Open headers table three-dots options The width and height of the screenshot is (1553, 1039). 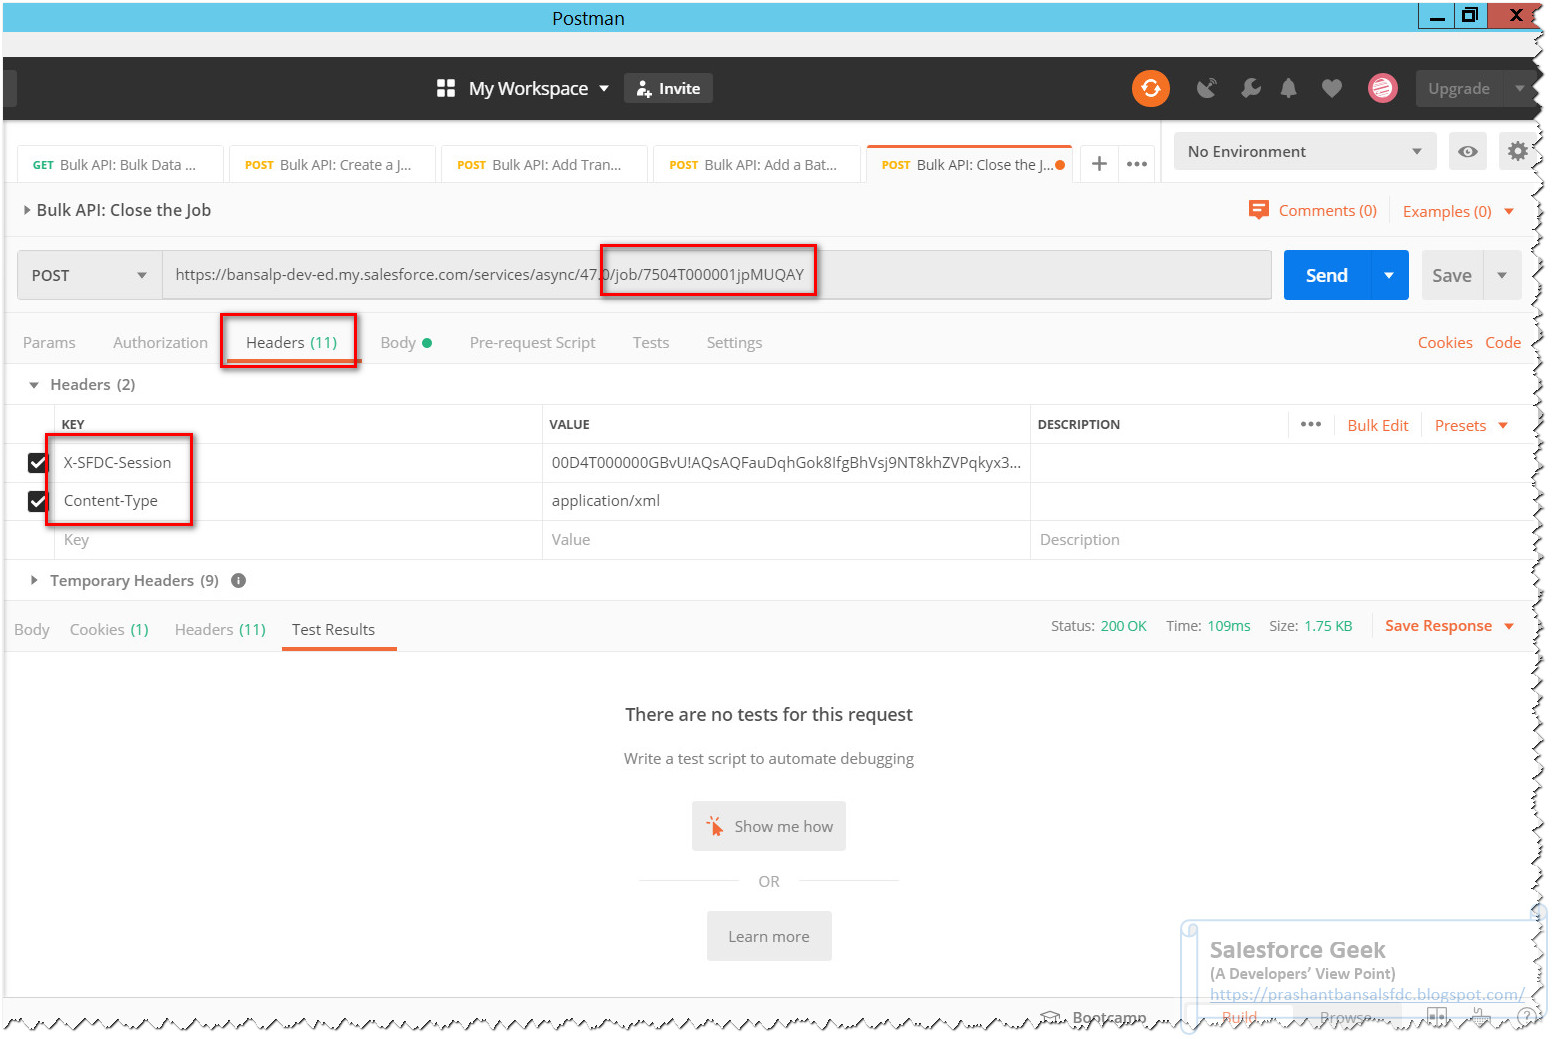[1311, 424]
